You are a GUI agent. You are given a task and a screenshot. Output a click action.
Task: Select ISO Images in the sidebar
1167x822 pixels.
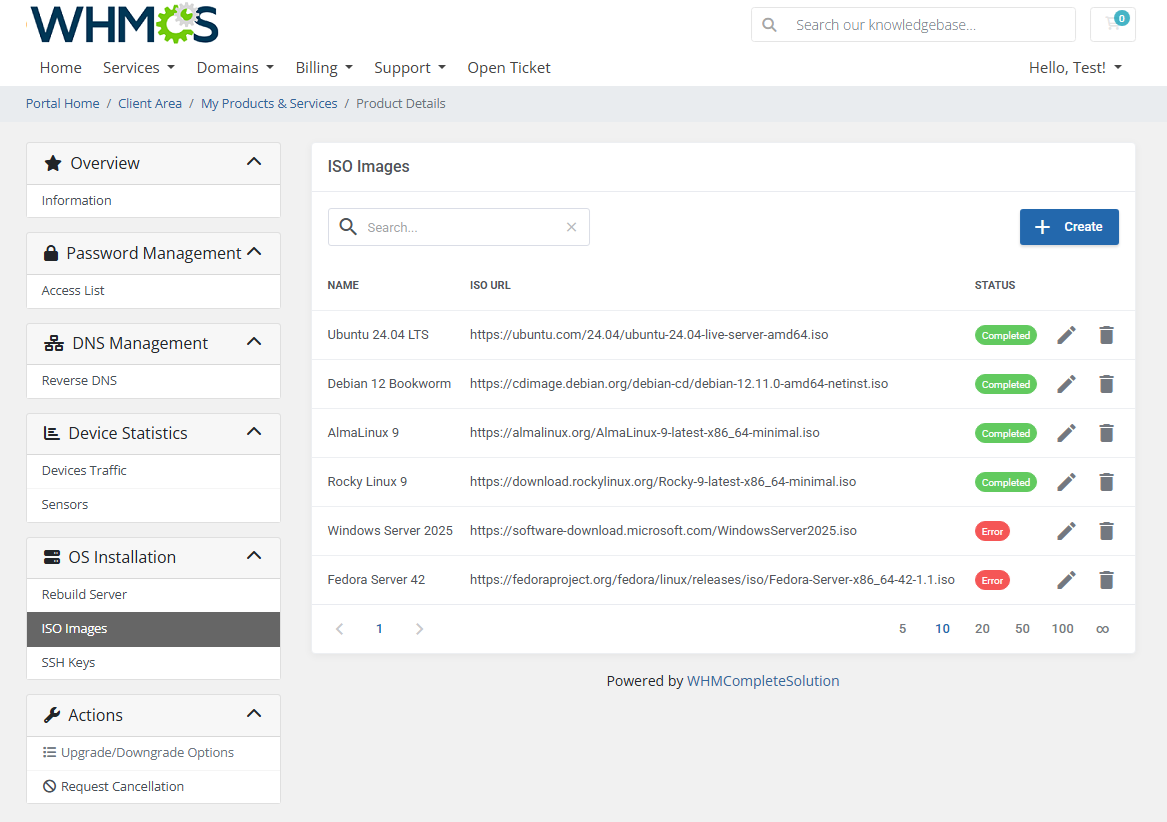[x=153, y=629]
